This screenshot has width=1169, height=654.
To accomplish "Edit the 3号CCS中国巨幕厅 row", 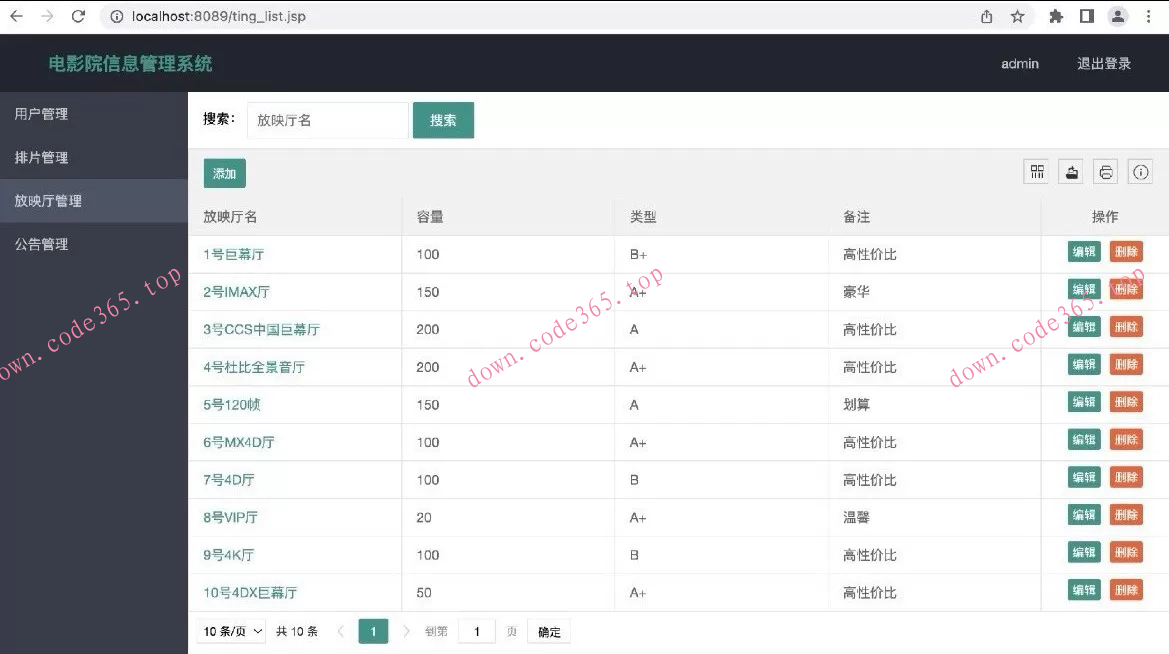I will click(1084, 327).
